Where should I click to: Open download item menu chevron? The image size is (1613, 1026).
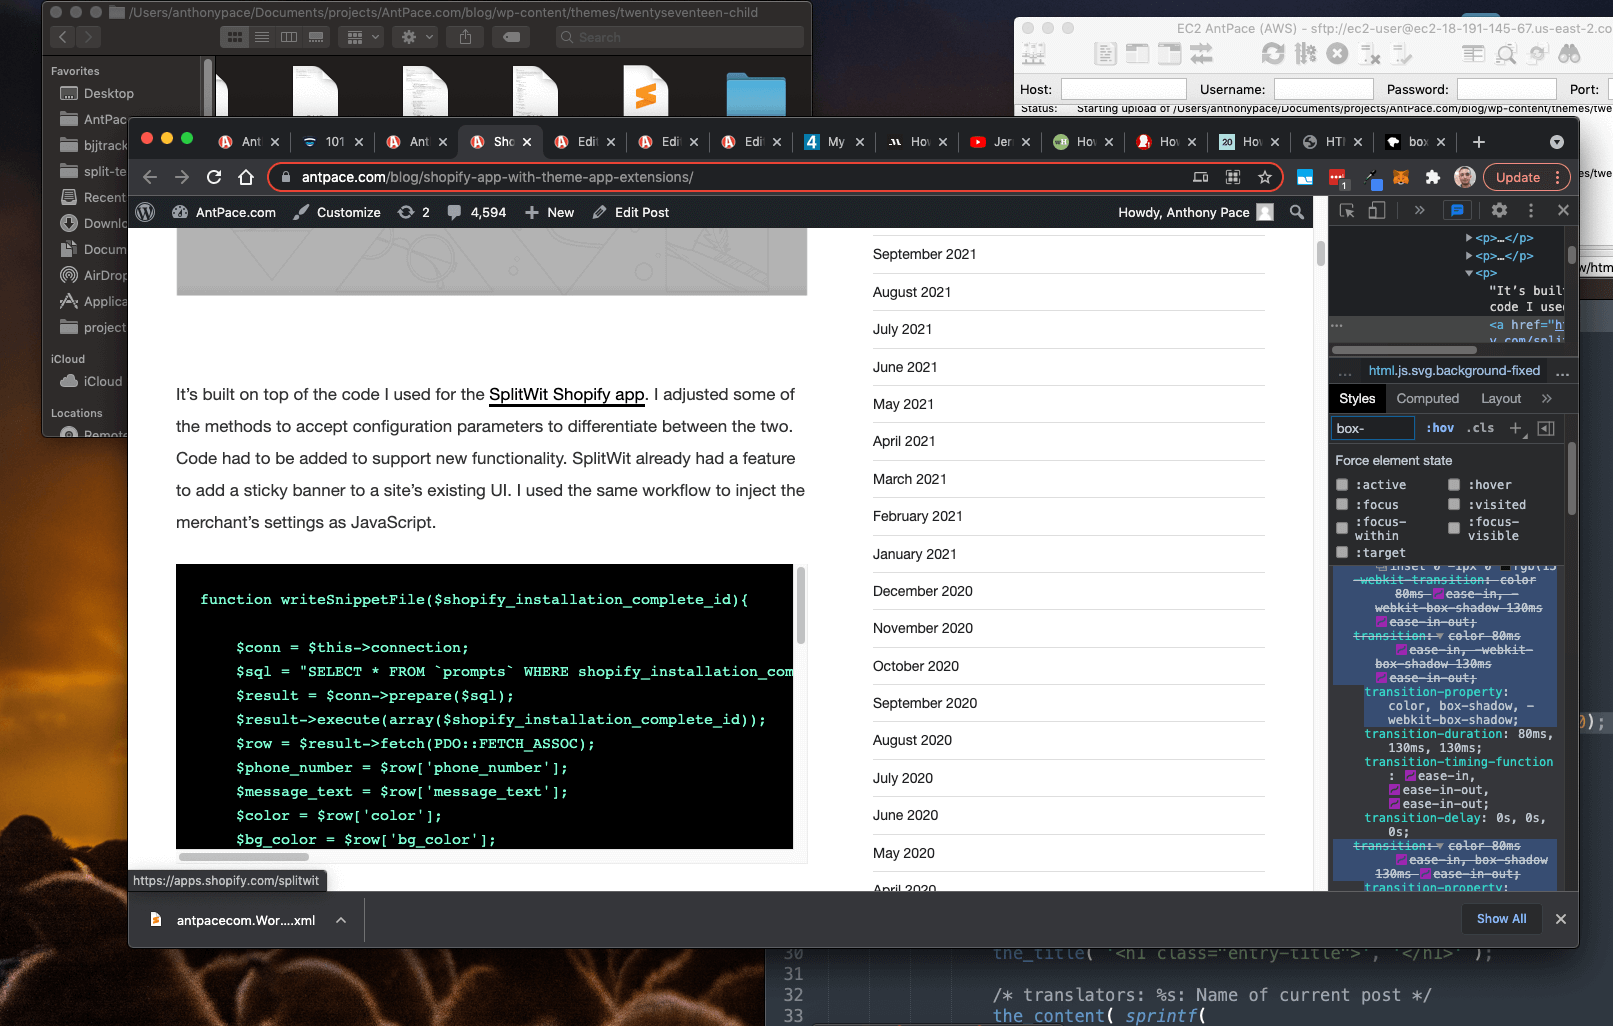pyautogui.click(x=341, y=920)
